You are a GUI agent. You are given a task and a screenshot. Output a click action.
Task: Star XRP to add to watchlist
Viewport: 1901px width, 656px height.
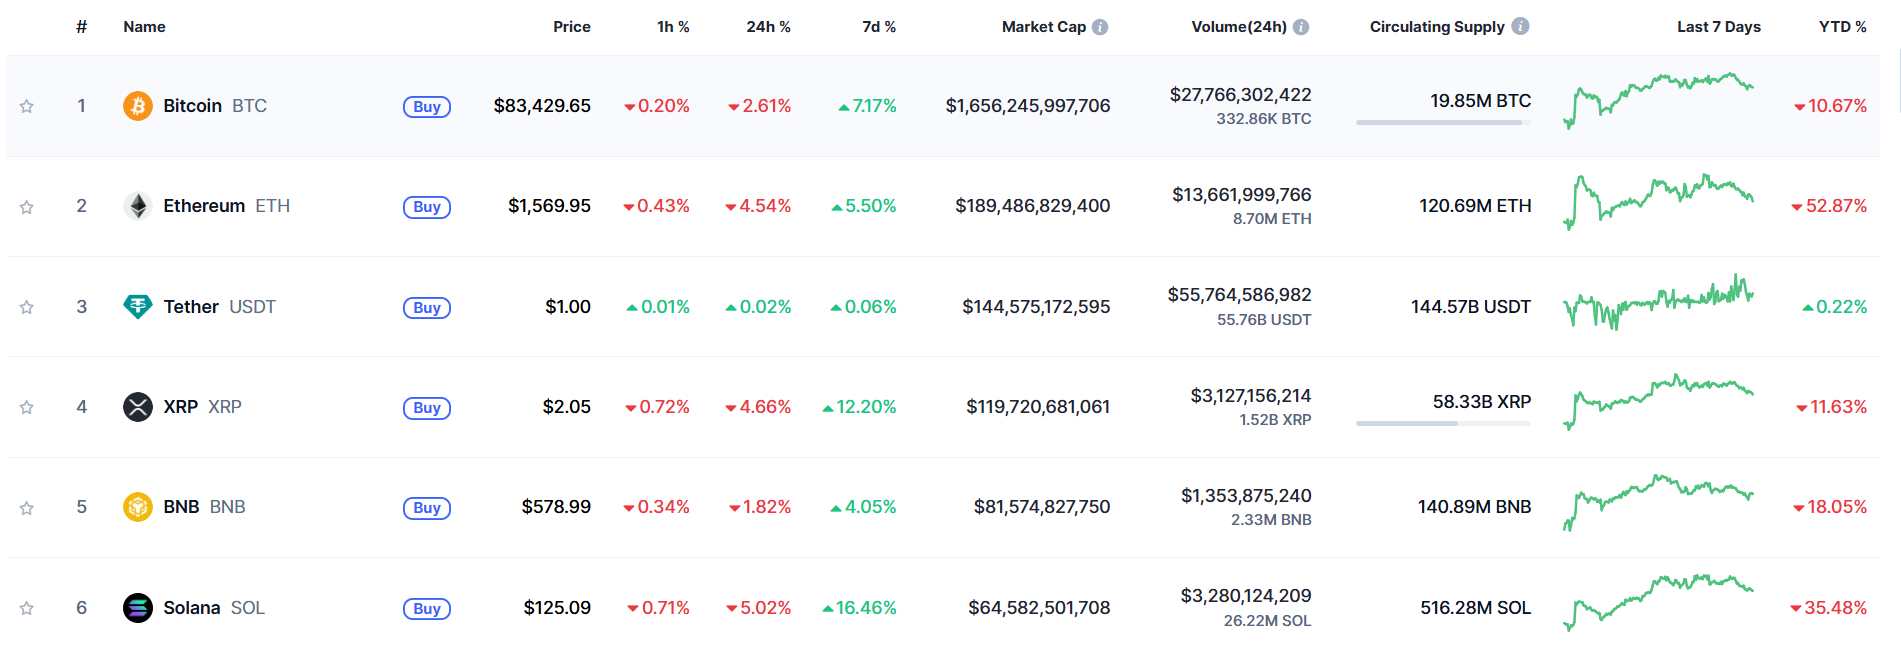[27, 407]
